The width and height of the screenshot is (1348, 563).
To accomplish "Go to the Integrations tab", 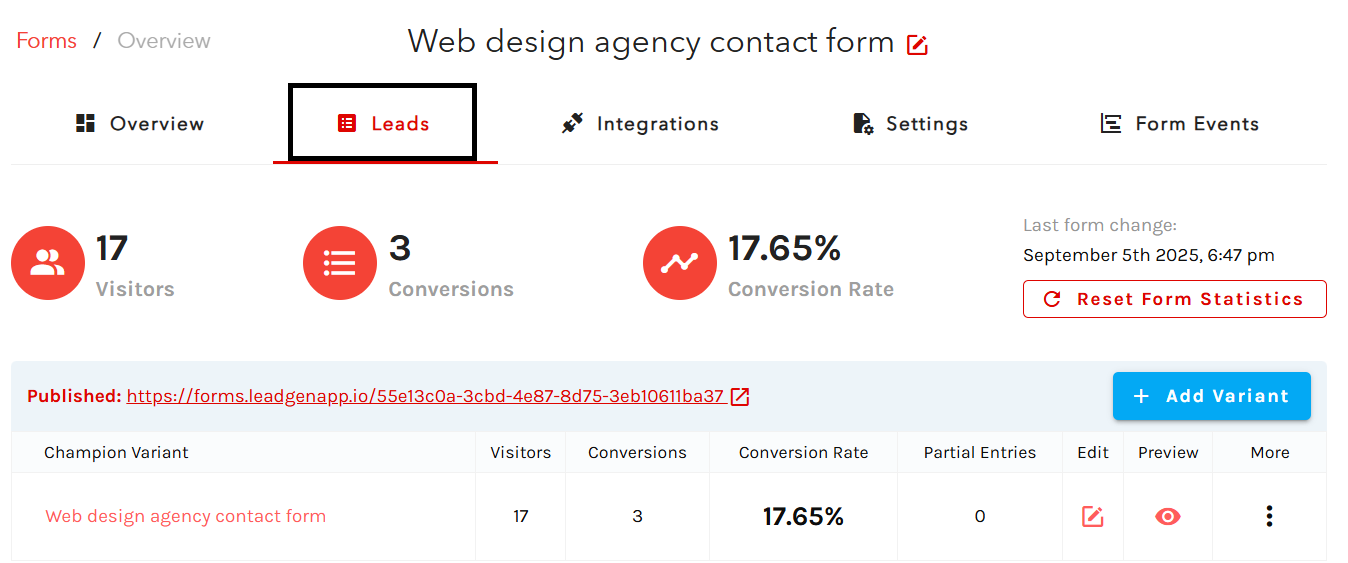I will (x=640, y=124).
